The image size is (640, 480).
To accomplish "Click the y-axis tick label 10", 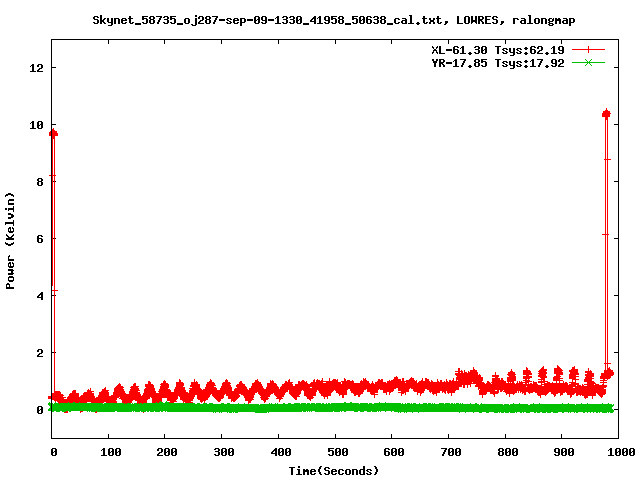I will 36,125.
